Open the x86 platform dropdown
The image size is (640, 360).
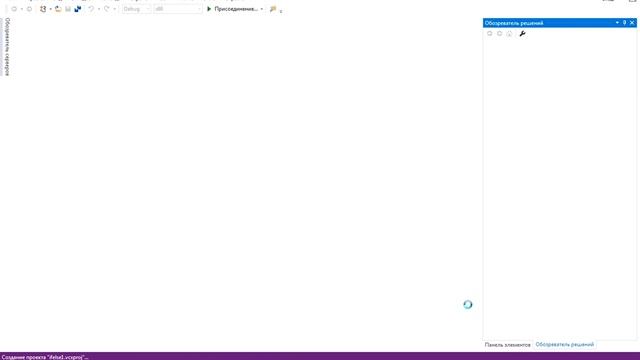point(178,9)
